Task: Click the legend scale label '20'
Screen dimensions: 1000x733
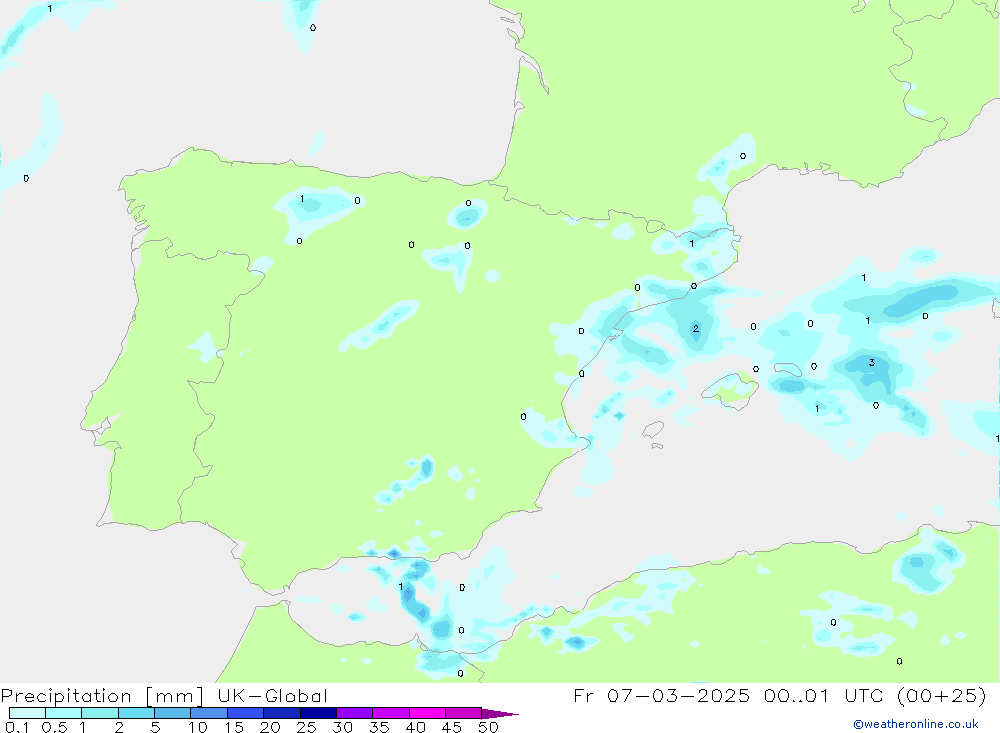Action: [270, 727]
